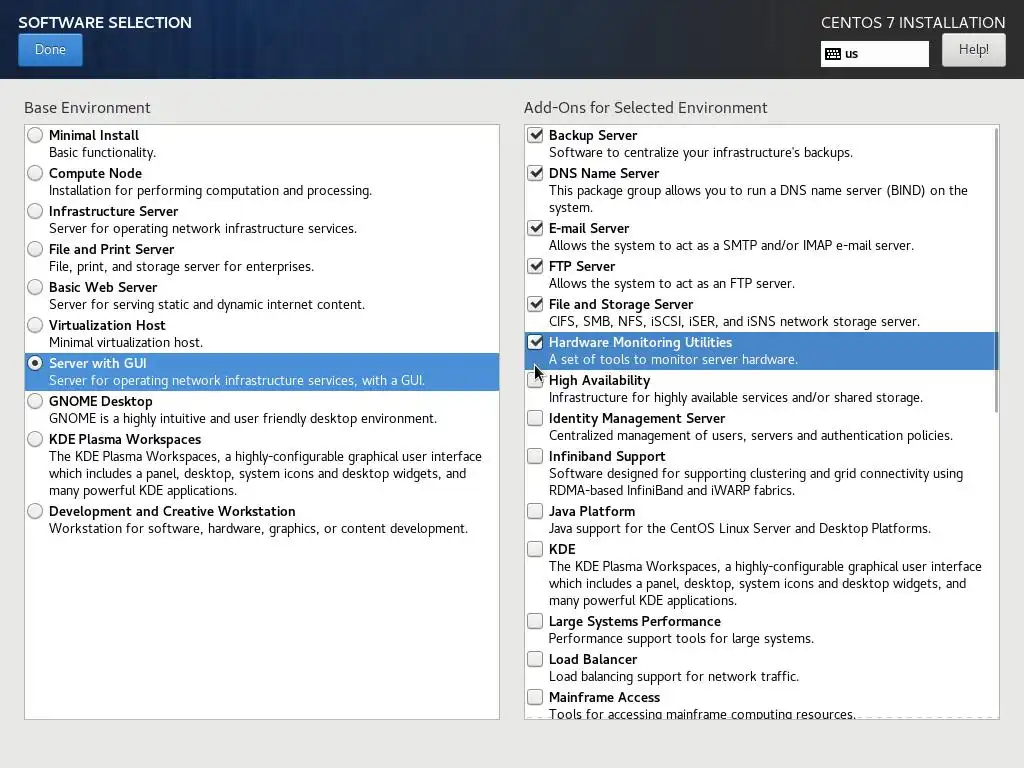Click the 'Minimal Install' label text
Viewport: 1024px width, 768px height.
click(x=94, y=135)
